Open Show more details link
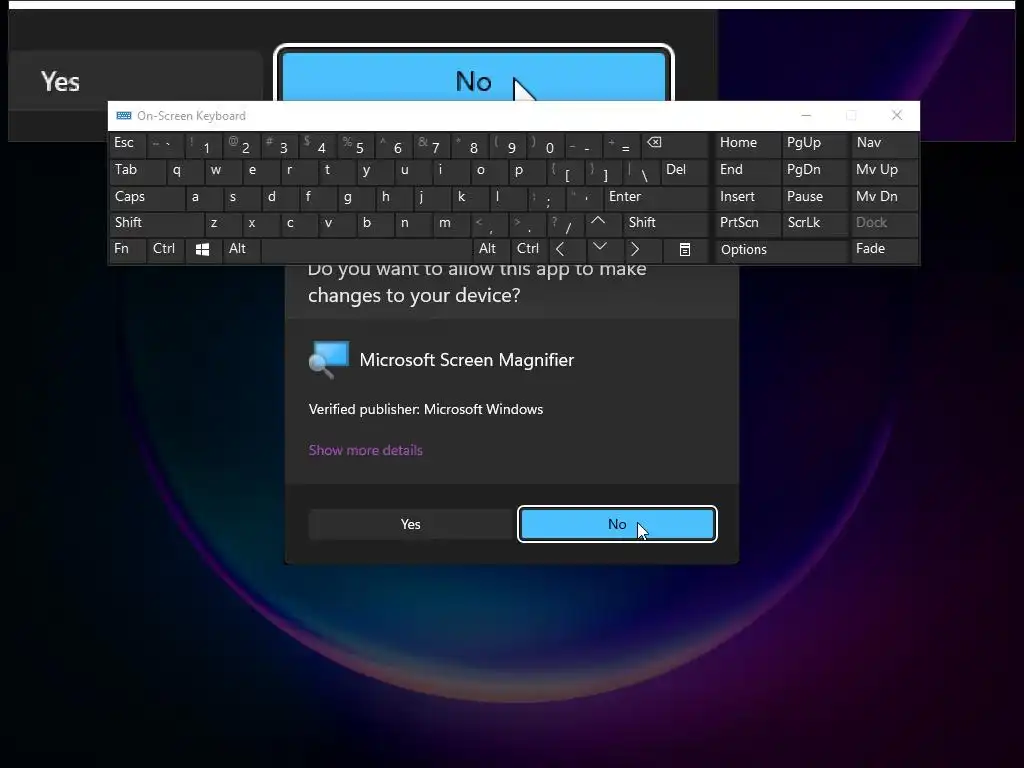The width and height of the screenshot is (1024, 768). pyautogui.click(x=366, y=450)
